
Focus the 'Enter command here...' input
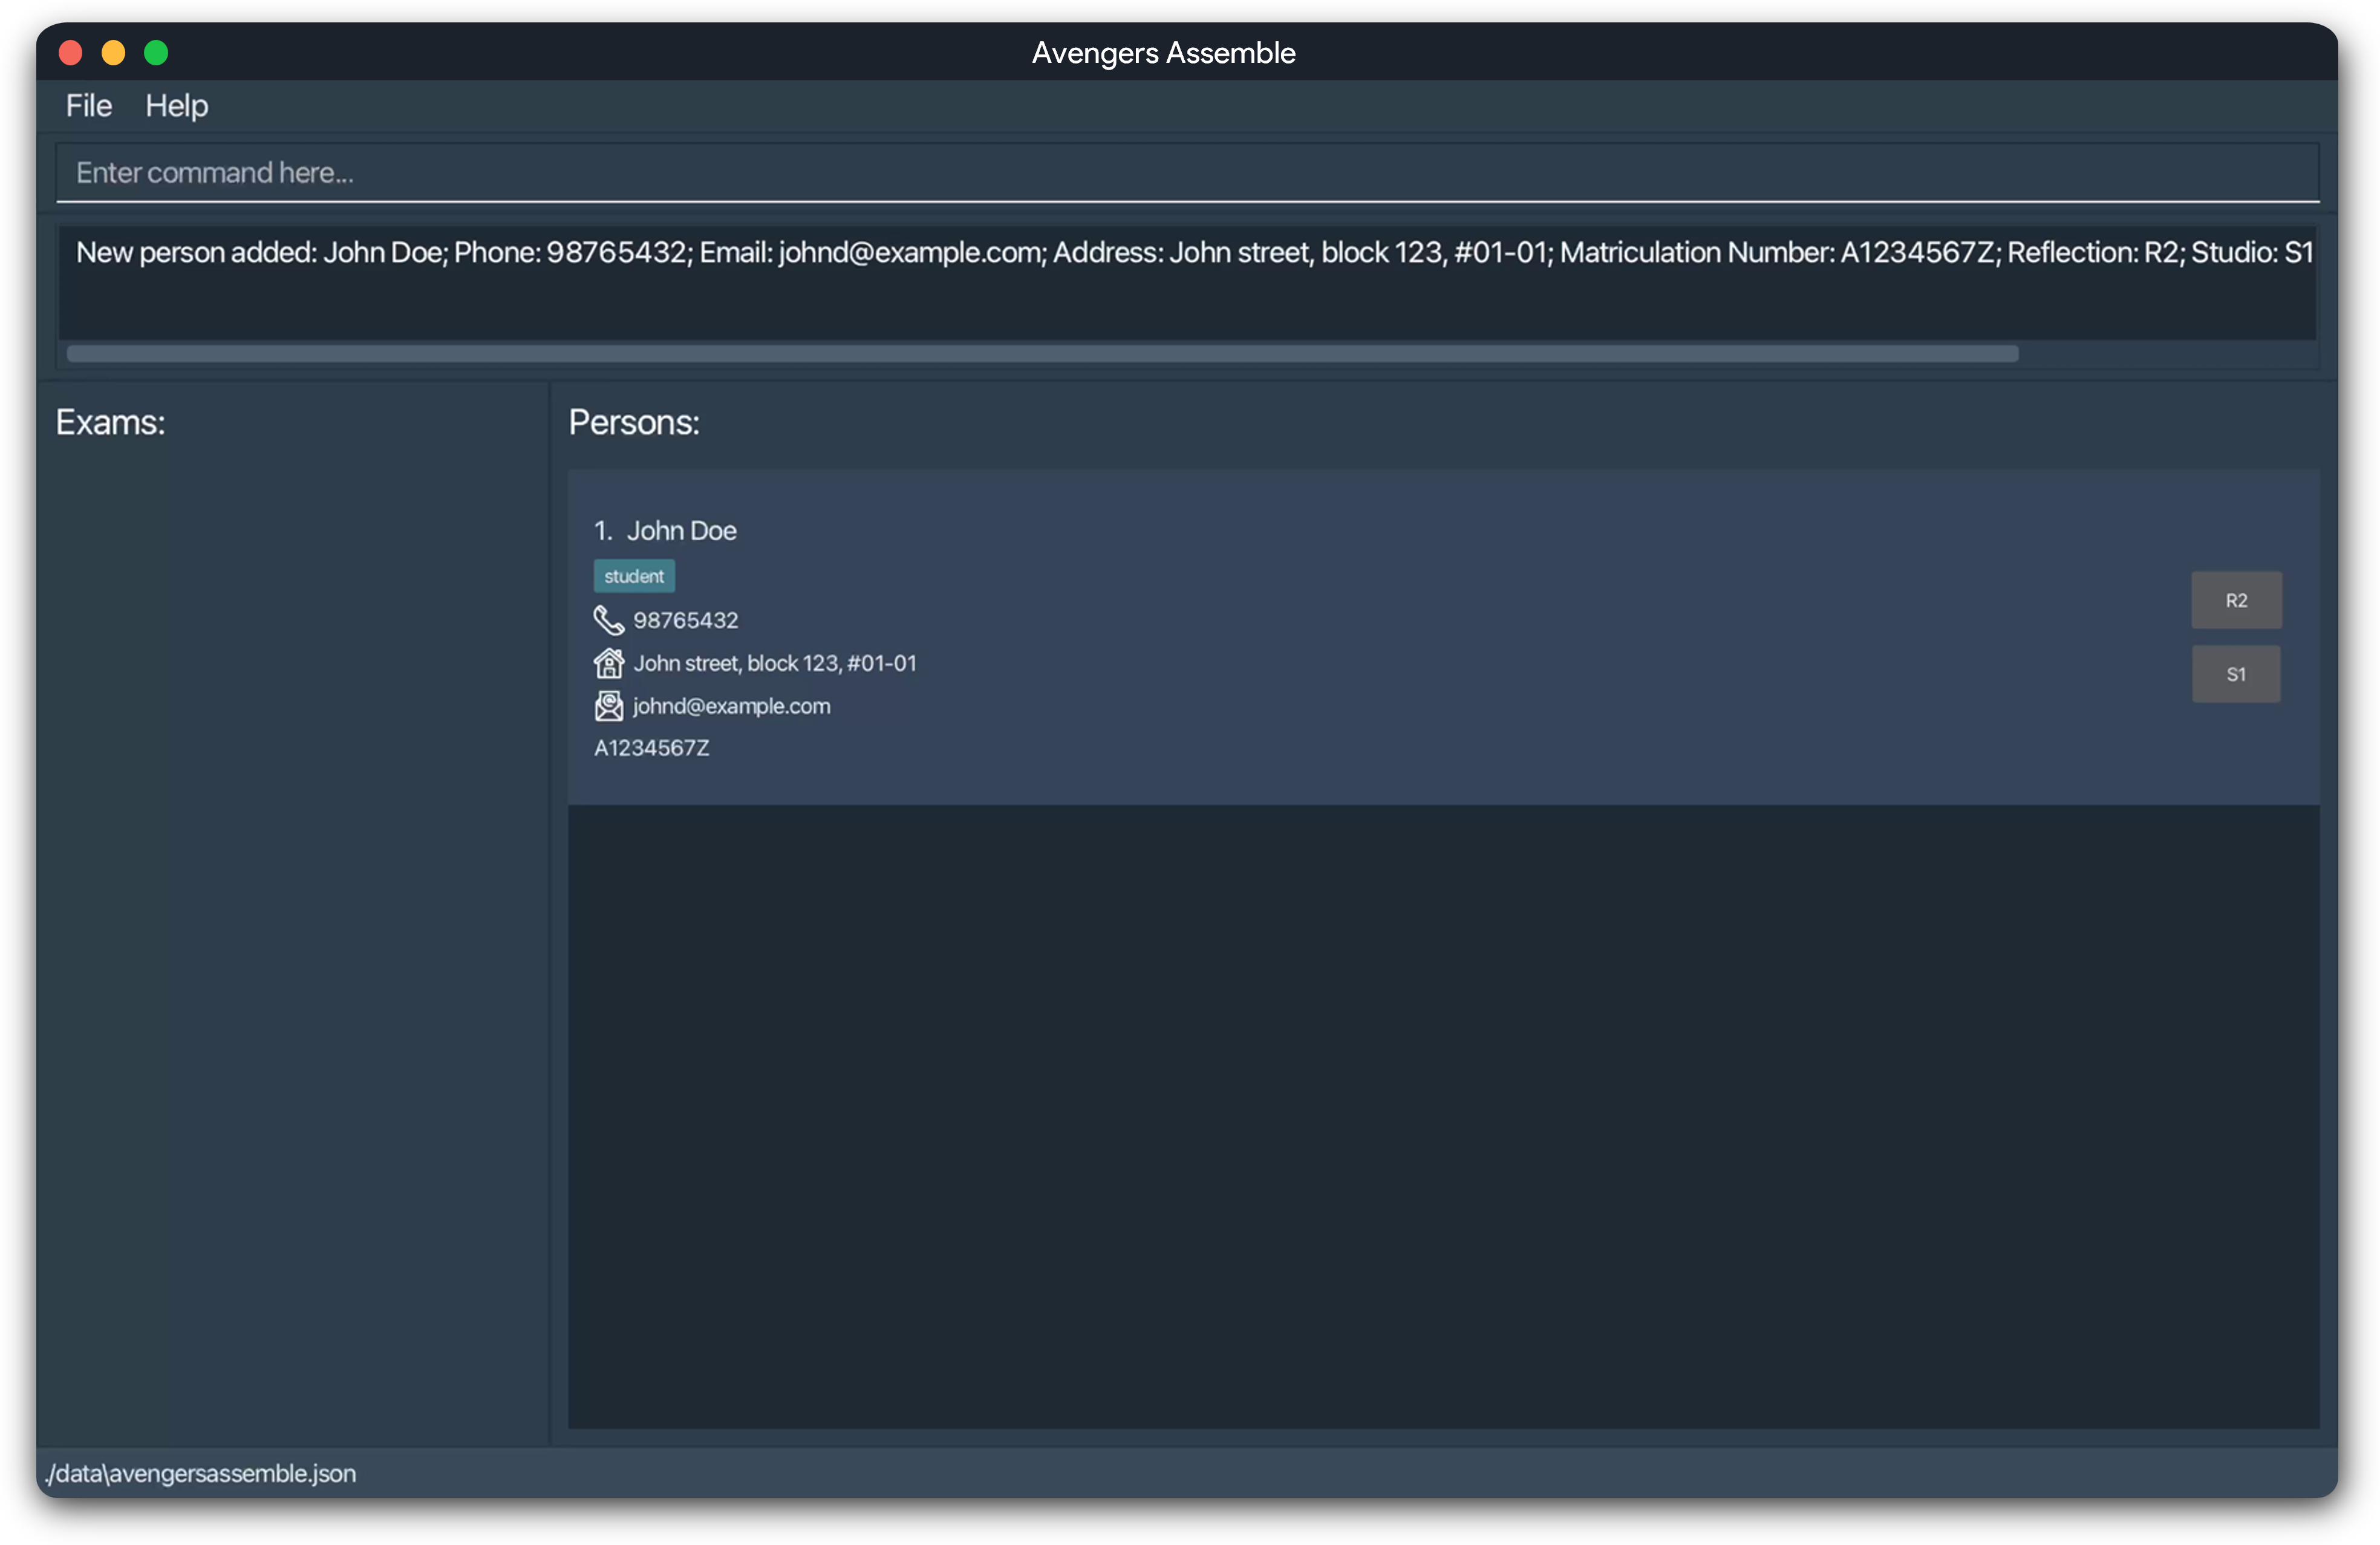1187,173
